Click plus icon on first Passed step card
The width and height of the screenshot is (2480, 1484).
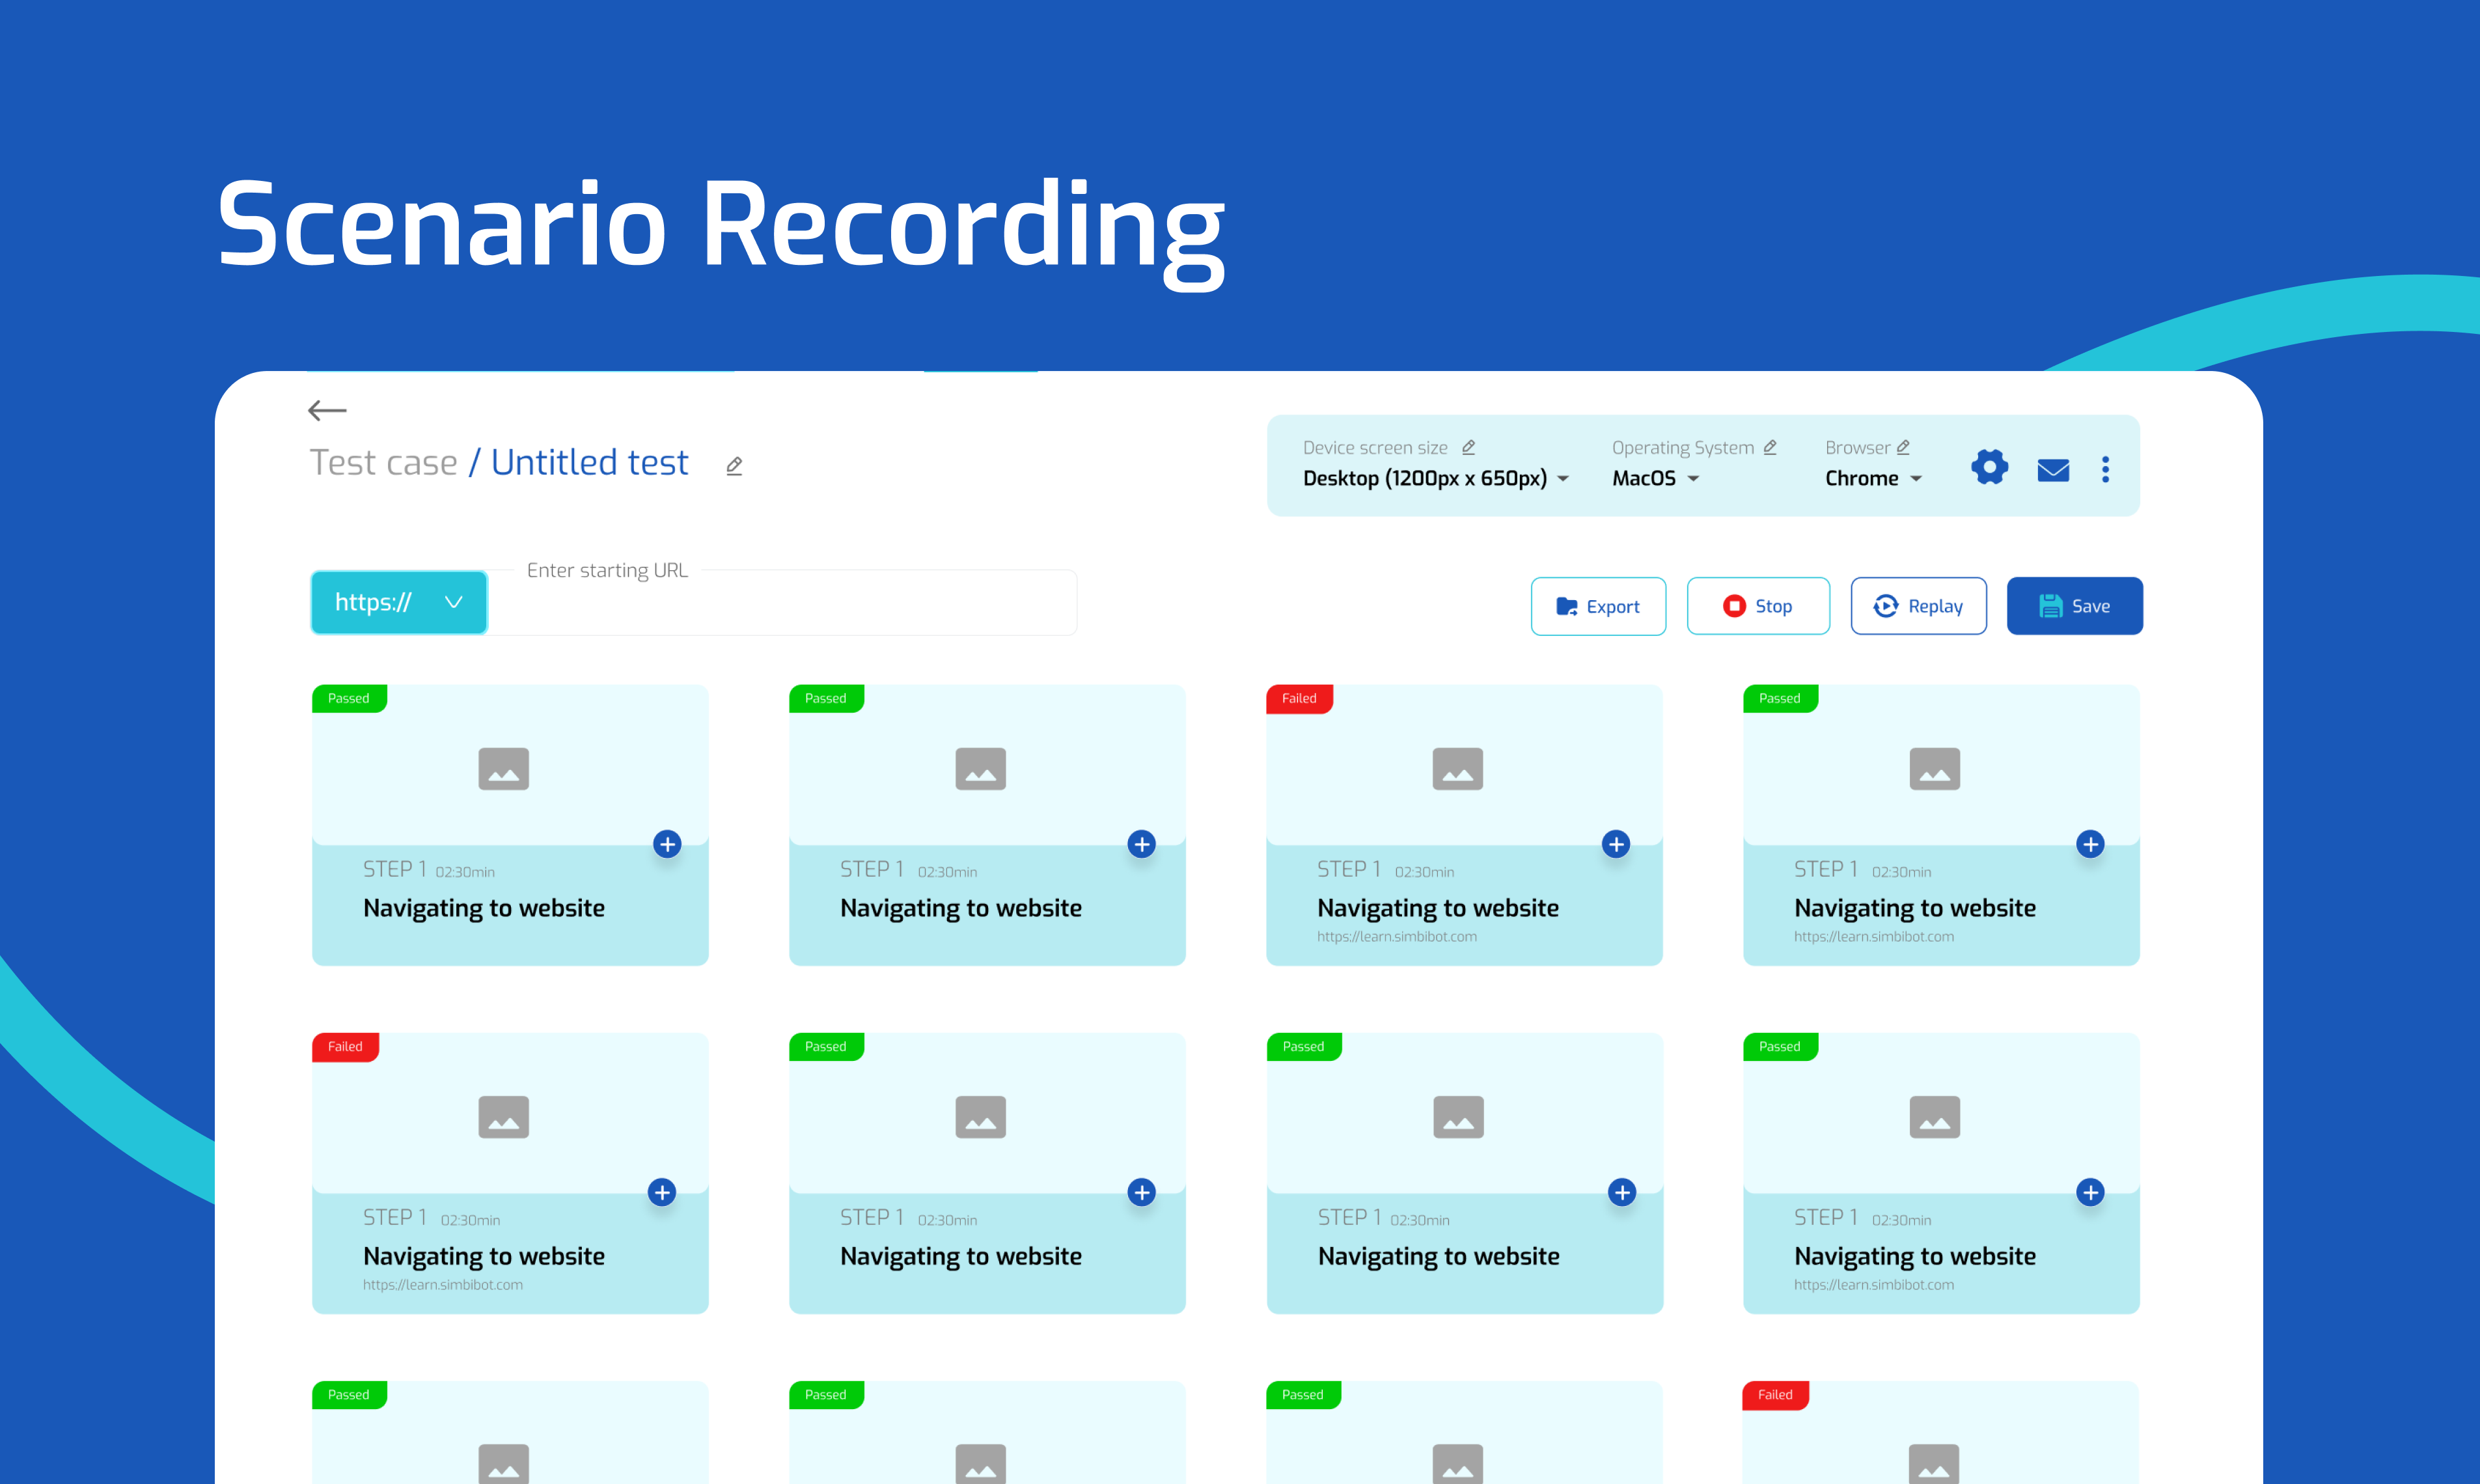[667, 844]
